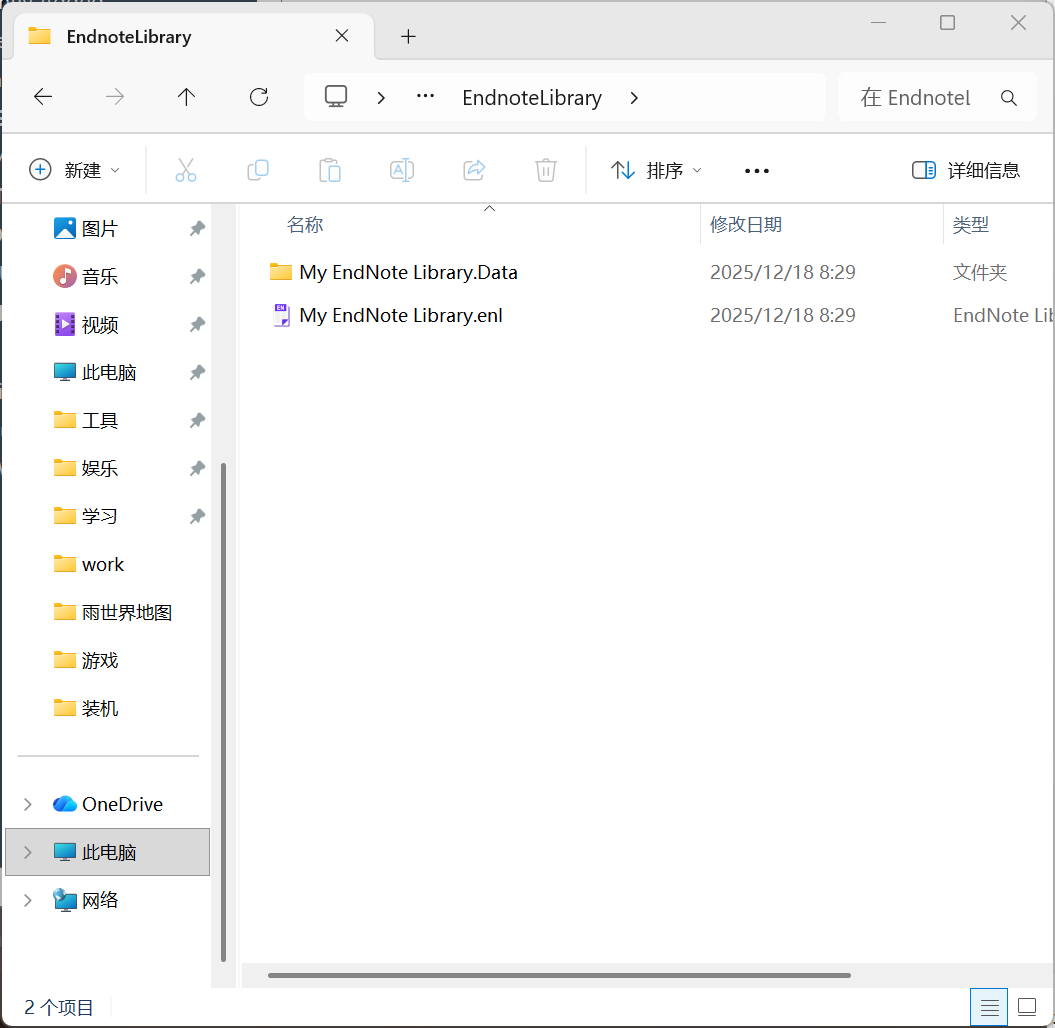Expand the 网络 tree node
This screenshot has height=1028, width=1055.
click(x=28, y=900)
